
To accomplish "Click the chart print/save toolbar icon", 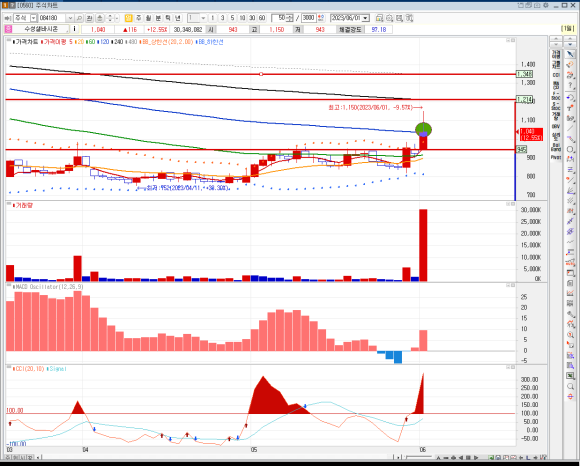I will [399, 18].
